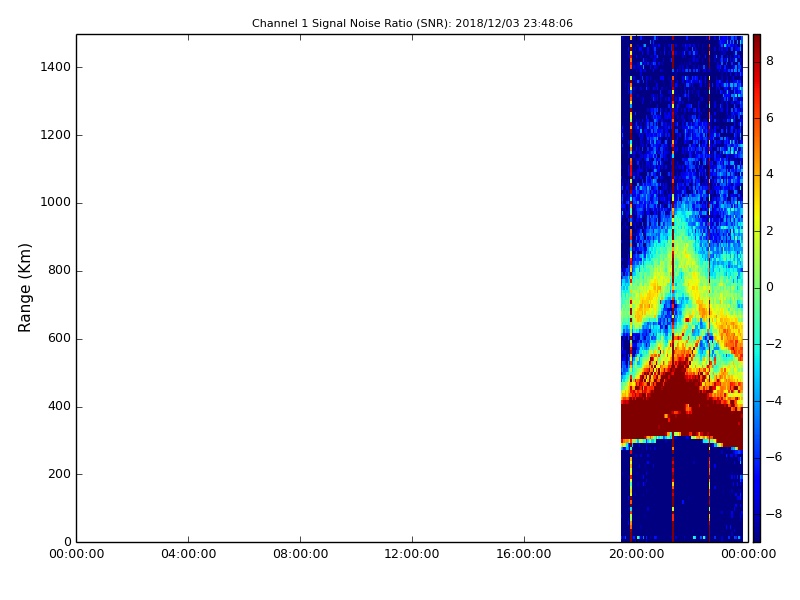Click the 1400 range tick label
Image resolution: width=800 pixels, height=600 pixels.
[x=56, y=67]
